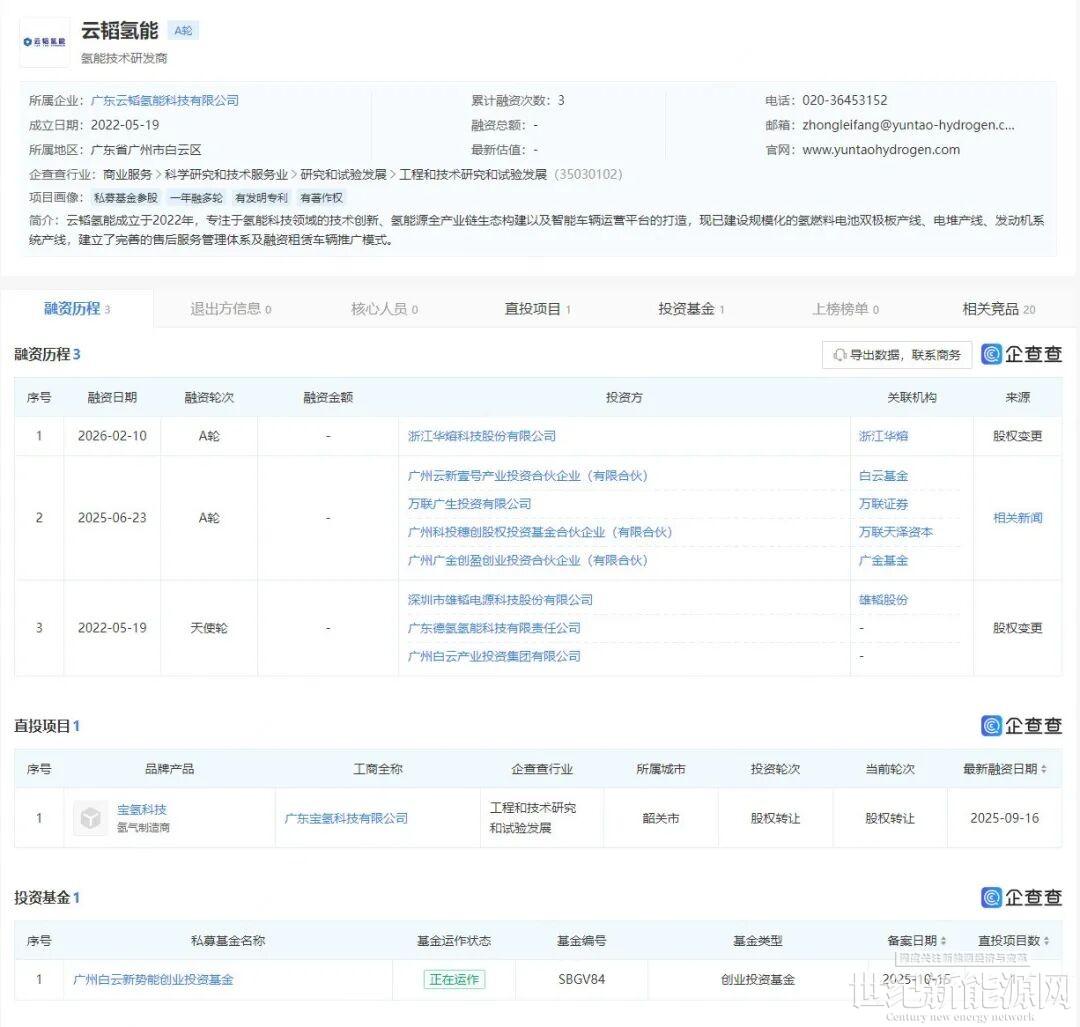The width and height of the screenshot is (1080, 1027).
Task: Click 企查查 logo beside 融资历程 heading
Action: point(1021,354)
